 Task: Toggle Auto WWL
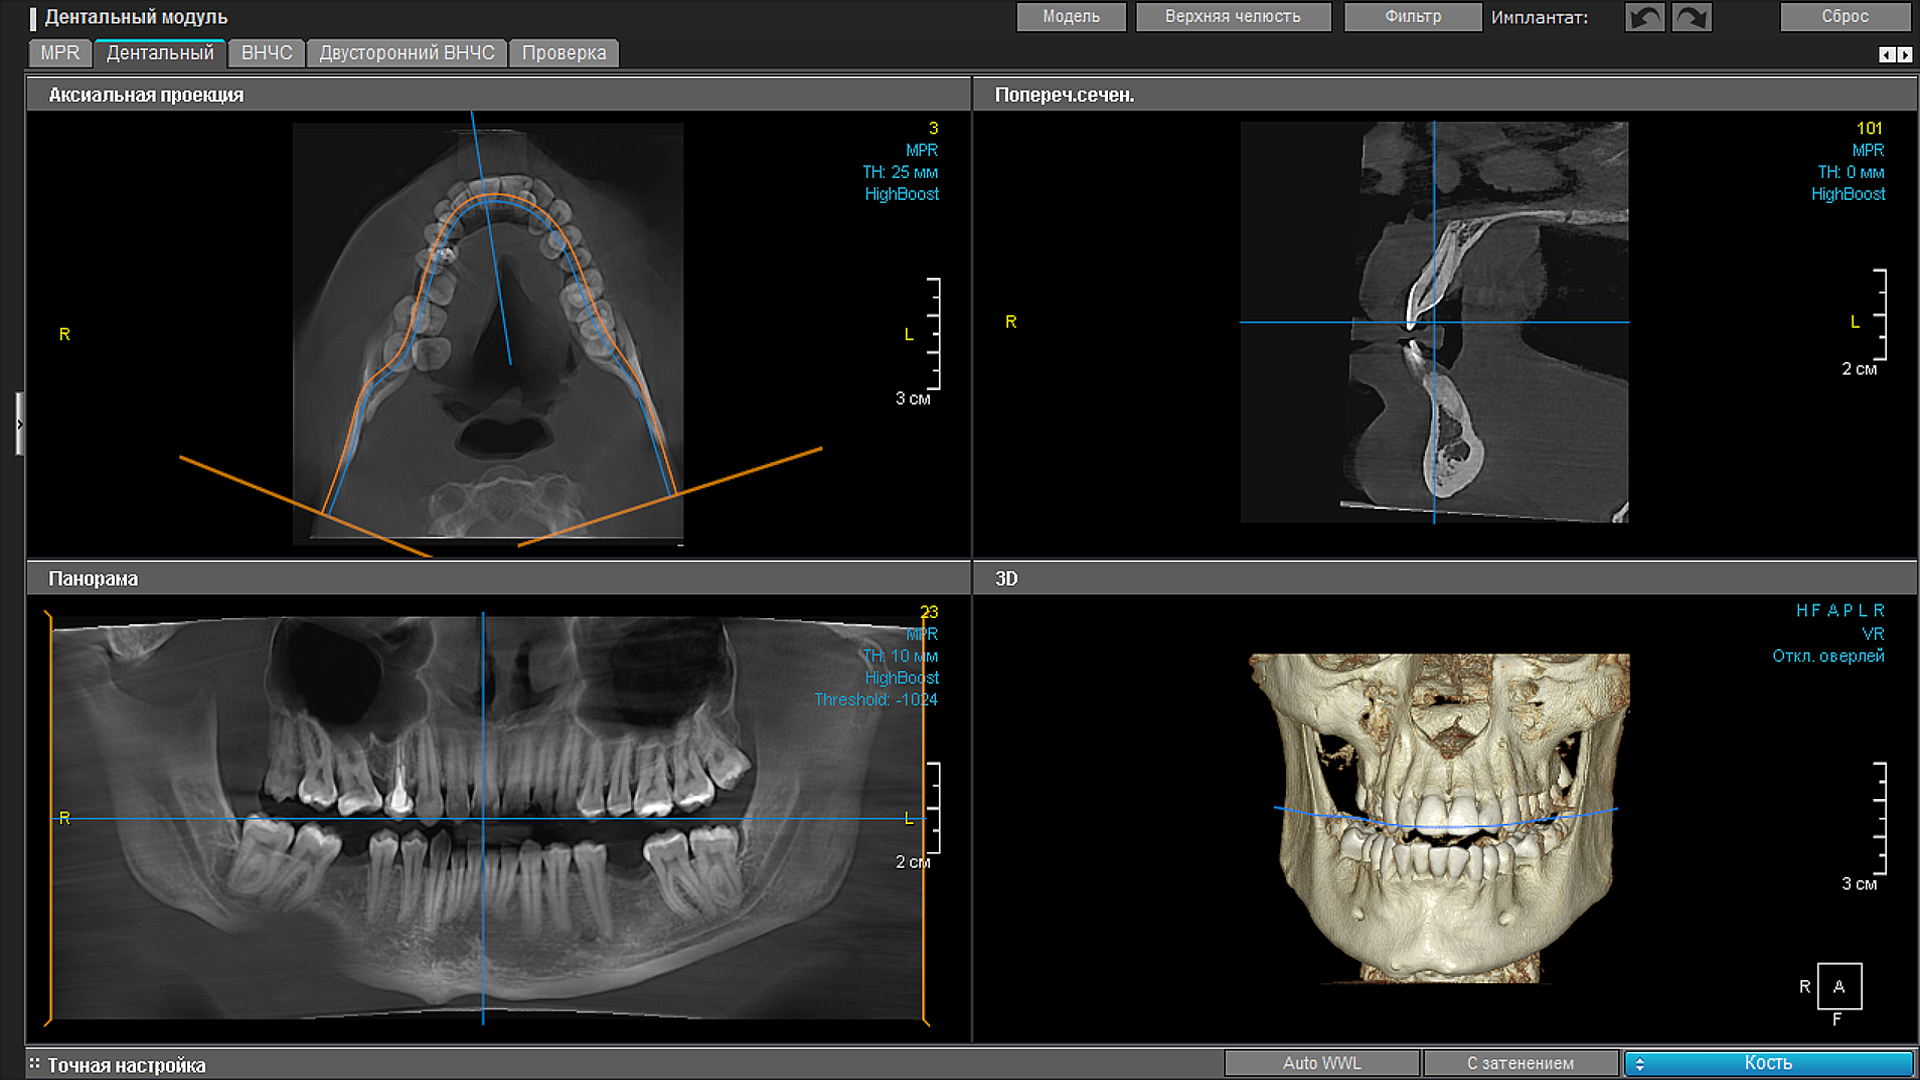pyautogui.click(x=1321, y=1063)
